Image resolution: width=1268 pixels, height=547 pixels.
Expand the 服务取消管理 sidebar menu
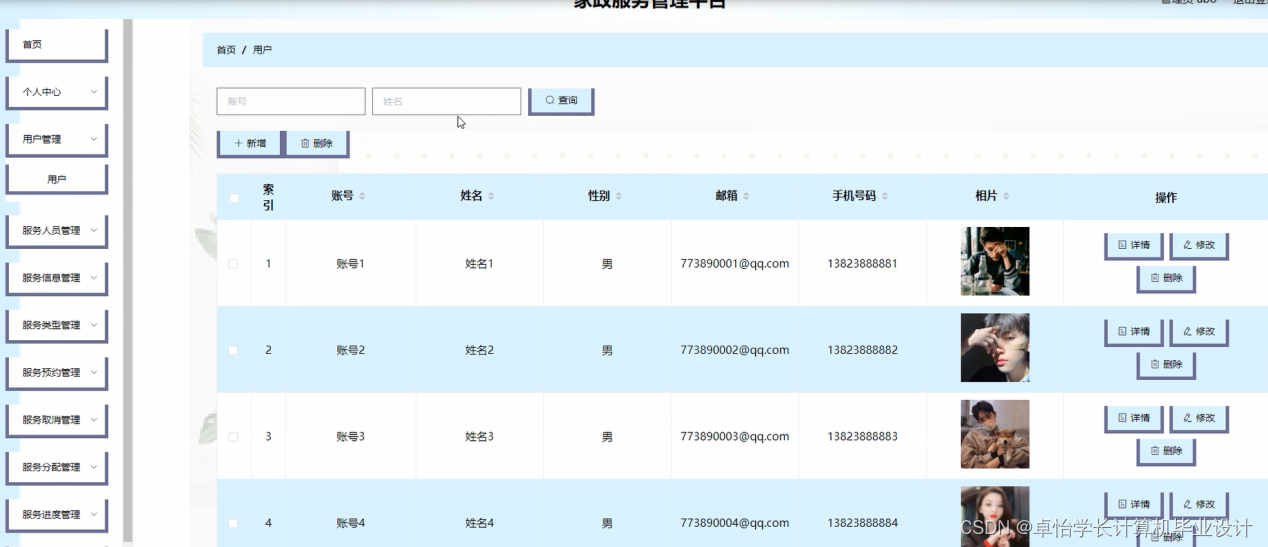click(57, 420)
